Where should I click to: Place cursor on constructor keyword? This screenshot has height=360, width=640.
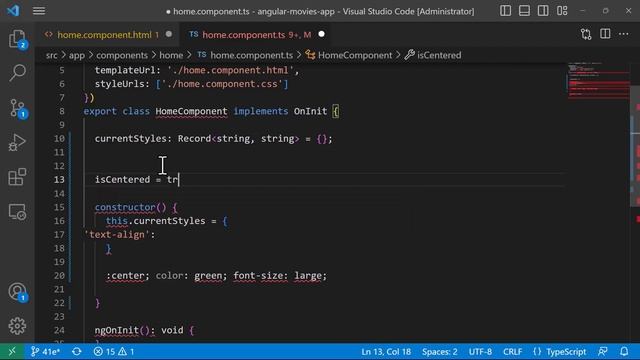coord(125,207)
